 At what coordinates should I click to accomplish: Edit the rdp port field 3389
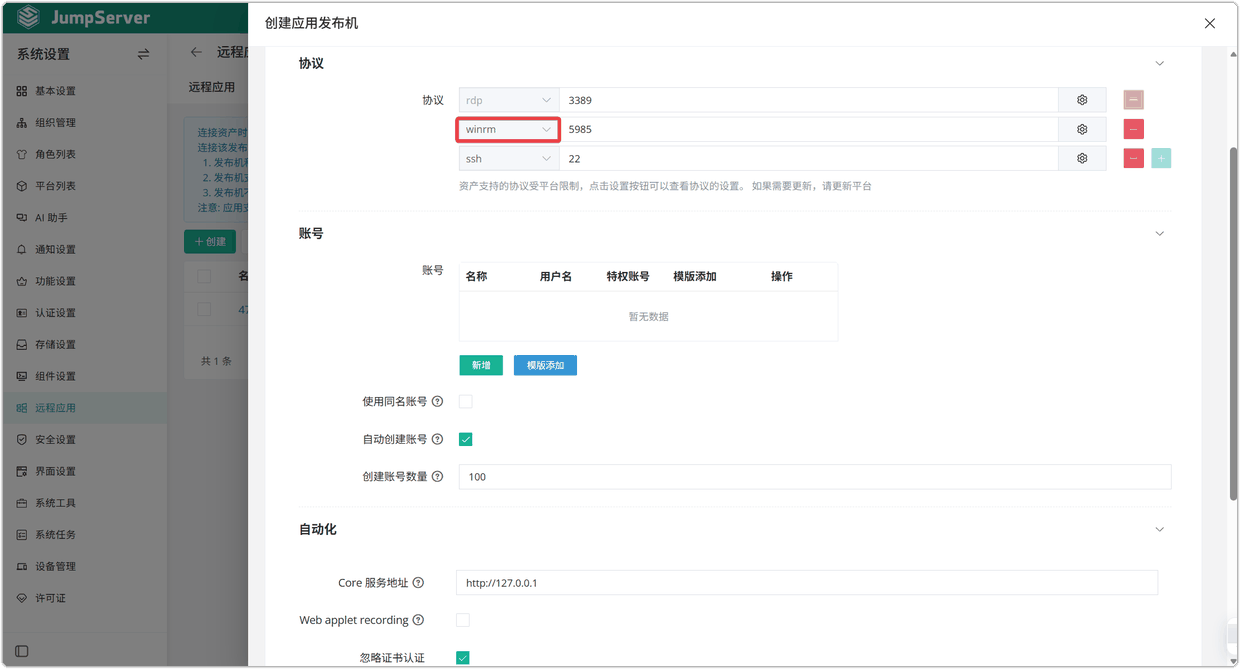809,100
